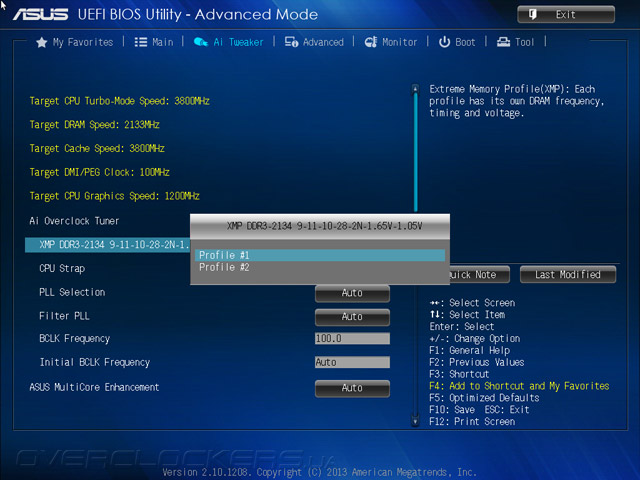The height and width of the screenshot is (480, 640).
Task: Click the power icon beside Boot
Action: (444, 42)
